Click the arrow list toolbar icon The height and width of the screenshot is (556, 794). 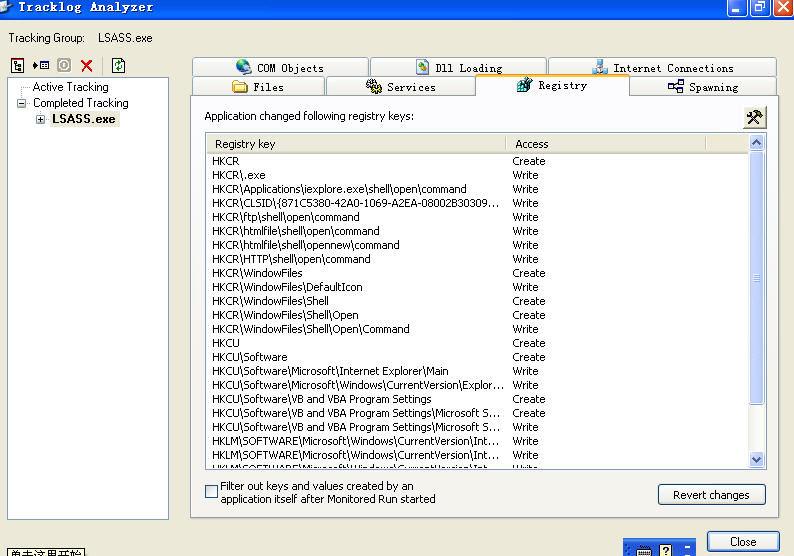pos(41,65)
